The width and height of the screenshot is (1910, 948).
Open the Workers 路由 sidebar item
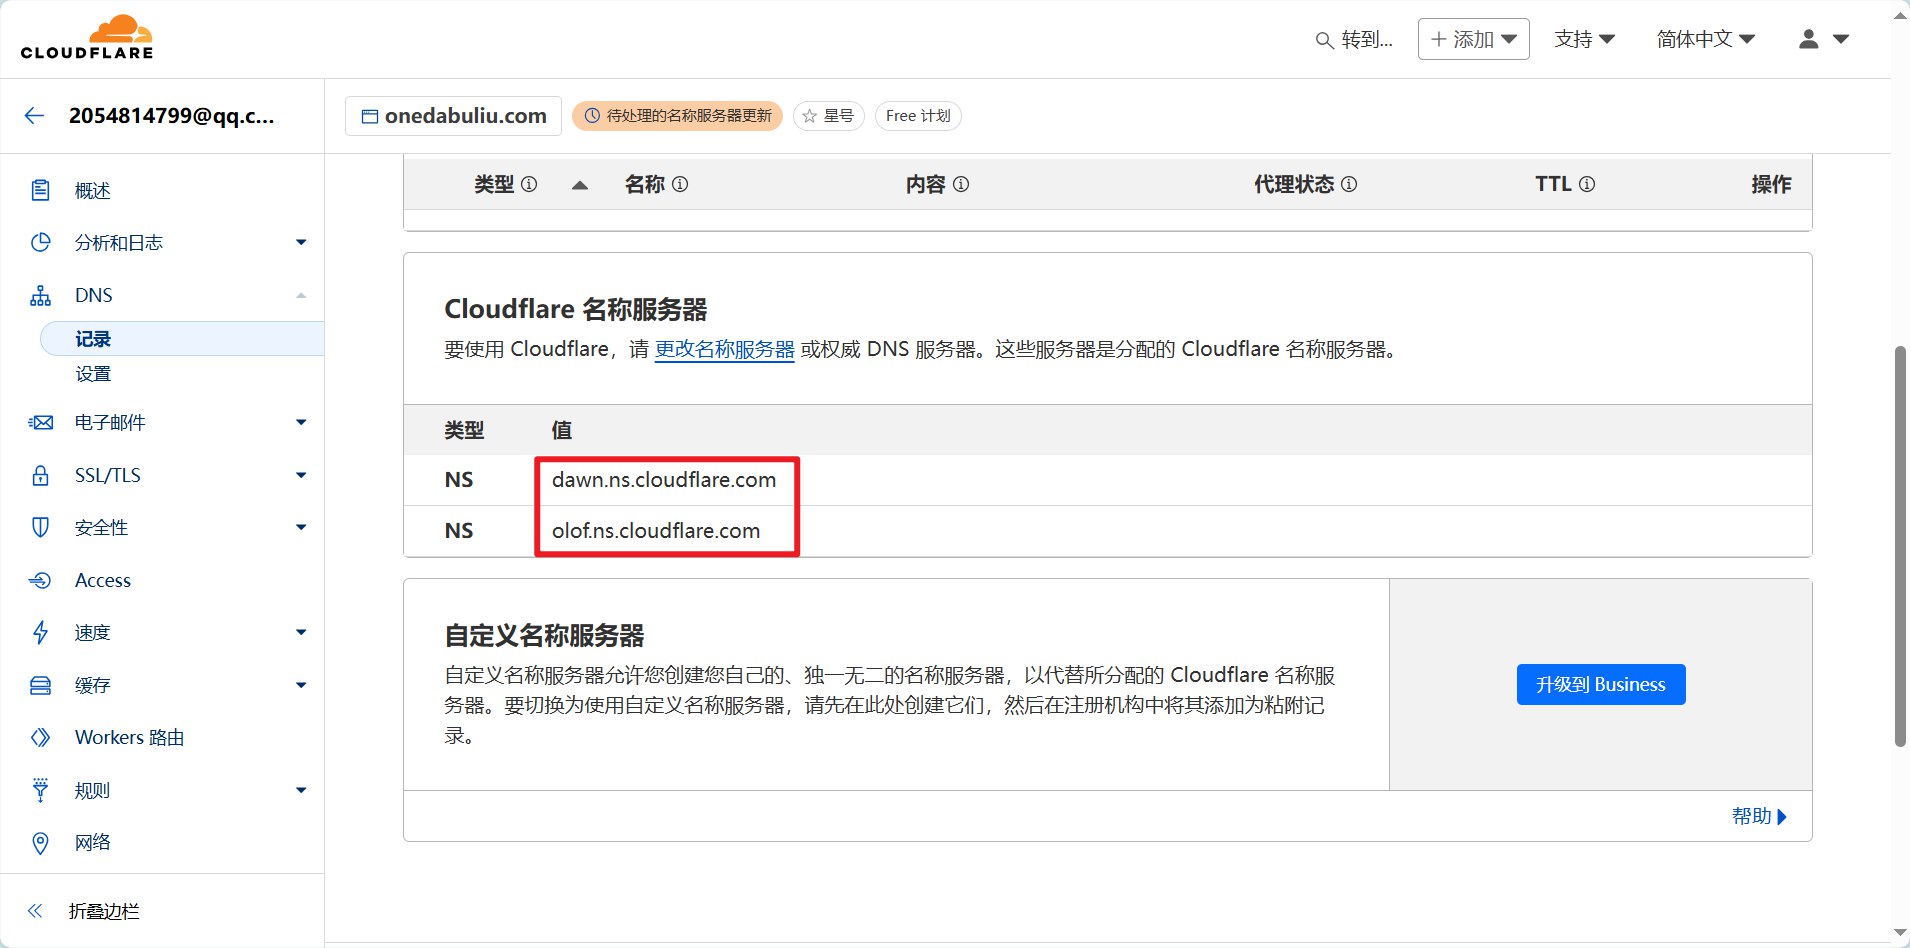point(130,737)
